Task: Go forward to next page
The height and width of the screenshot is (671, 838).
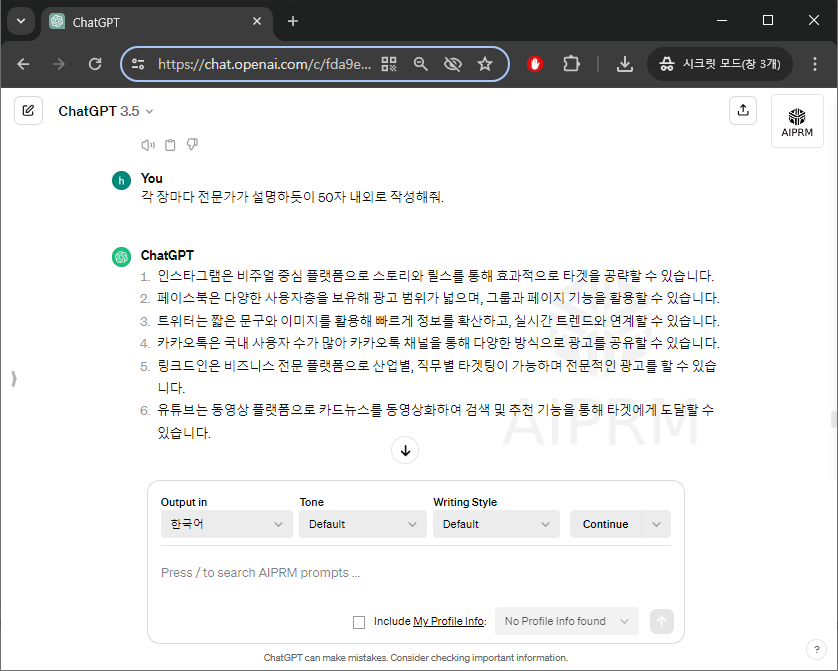Action: [x=59, y=64]
